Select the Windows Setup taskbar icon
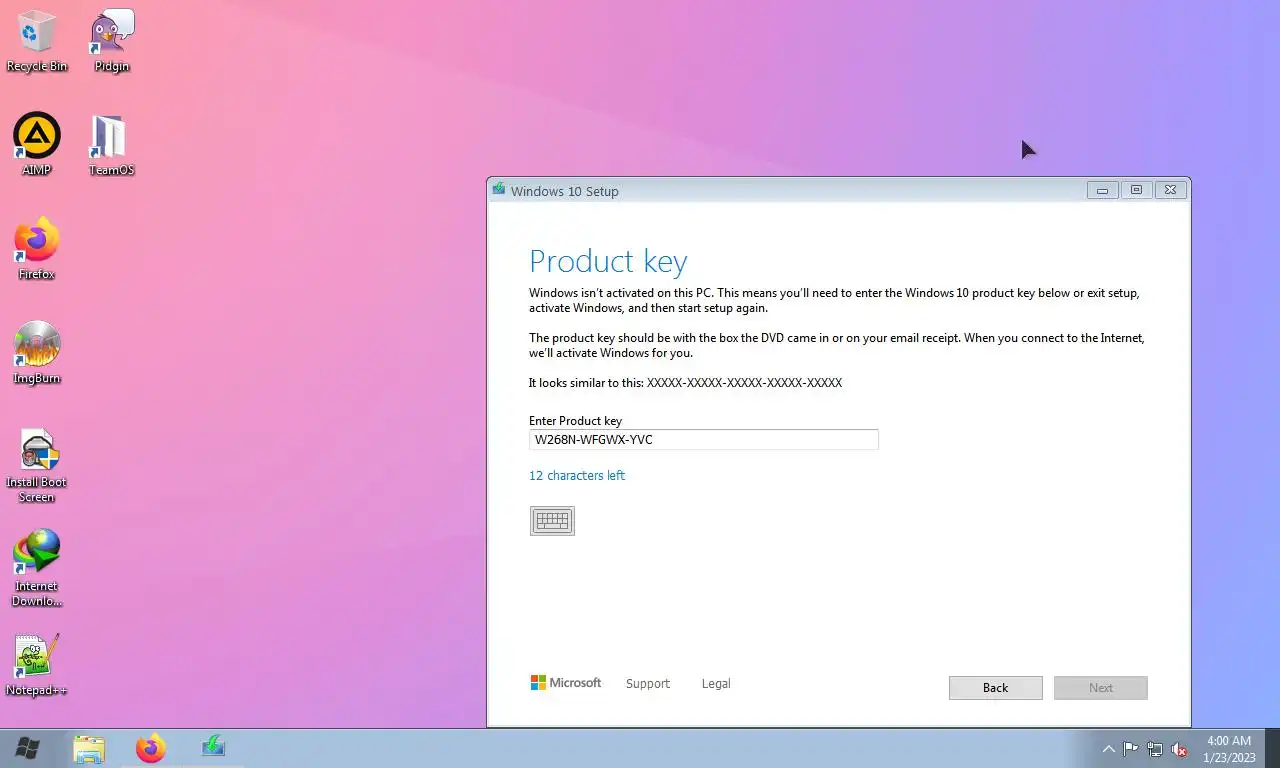Image resolution: width=1280 pixels, height=768 pixels. [x=213, y=747]
